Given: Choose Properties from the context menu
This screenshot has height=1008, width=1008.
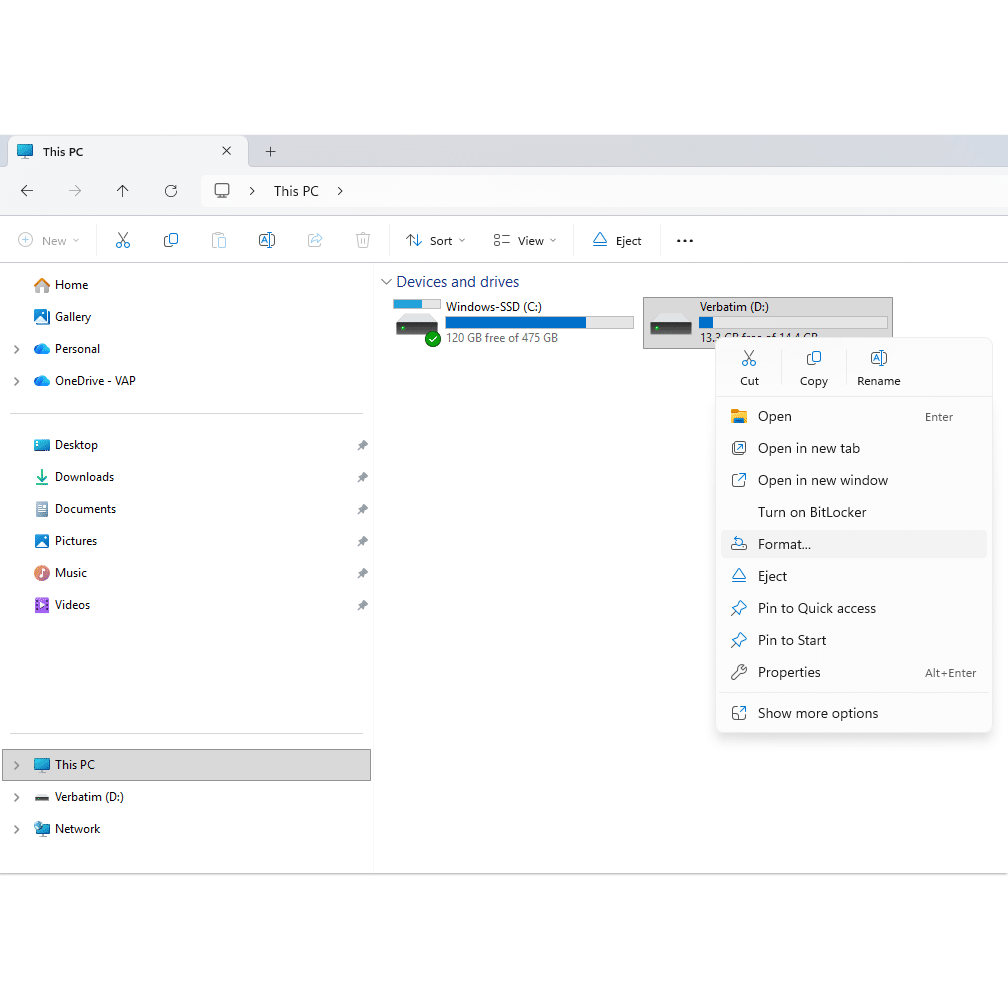Looking at the screenshot, I should click(x=854, y=672).
